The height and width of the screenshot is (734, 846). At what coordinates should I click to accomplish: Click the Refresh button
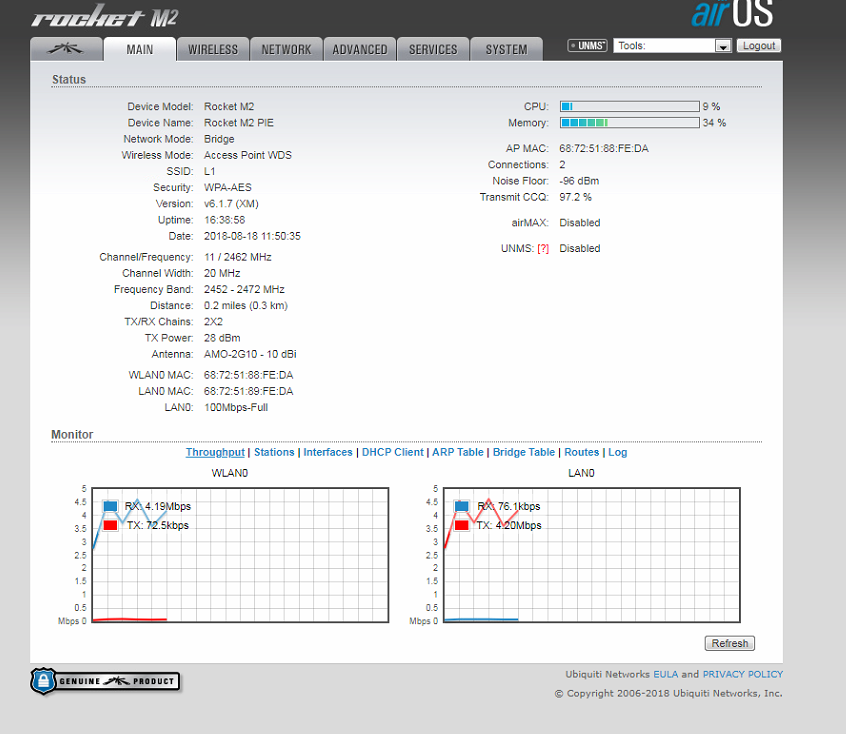729,643
